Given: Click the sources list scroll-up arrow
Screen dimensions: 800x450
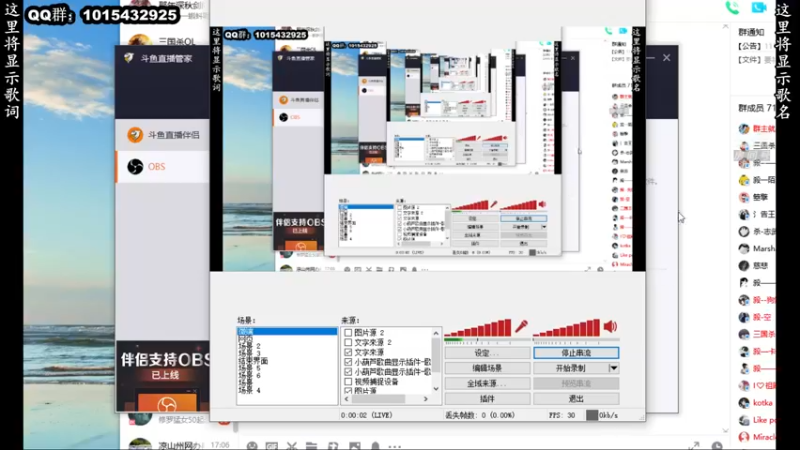Looking at the screenshot, I should [x=436, y=333].
